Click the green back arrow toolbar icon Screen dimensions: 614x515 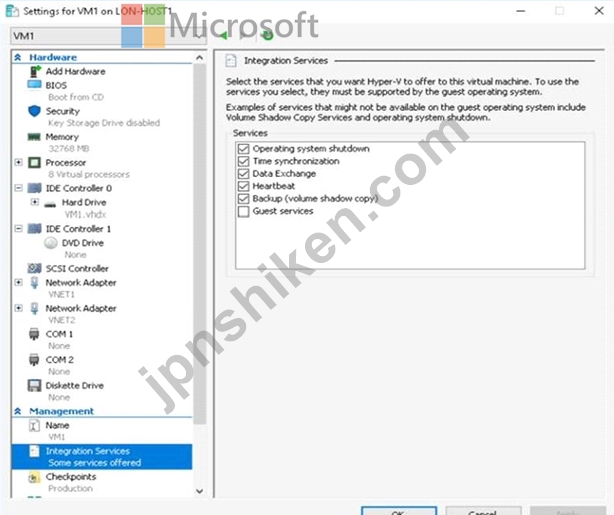pos(223,36)
